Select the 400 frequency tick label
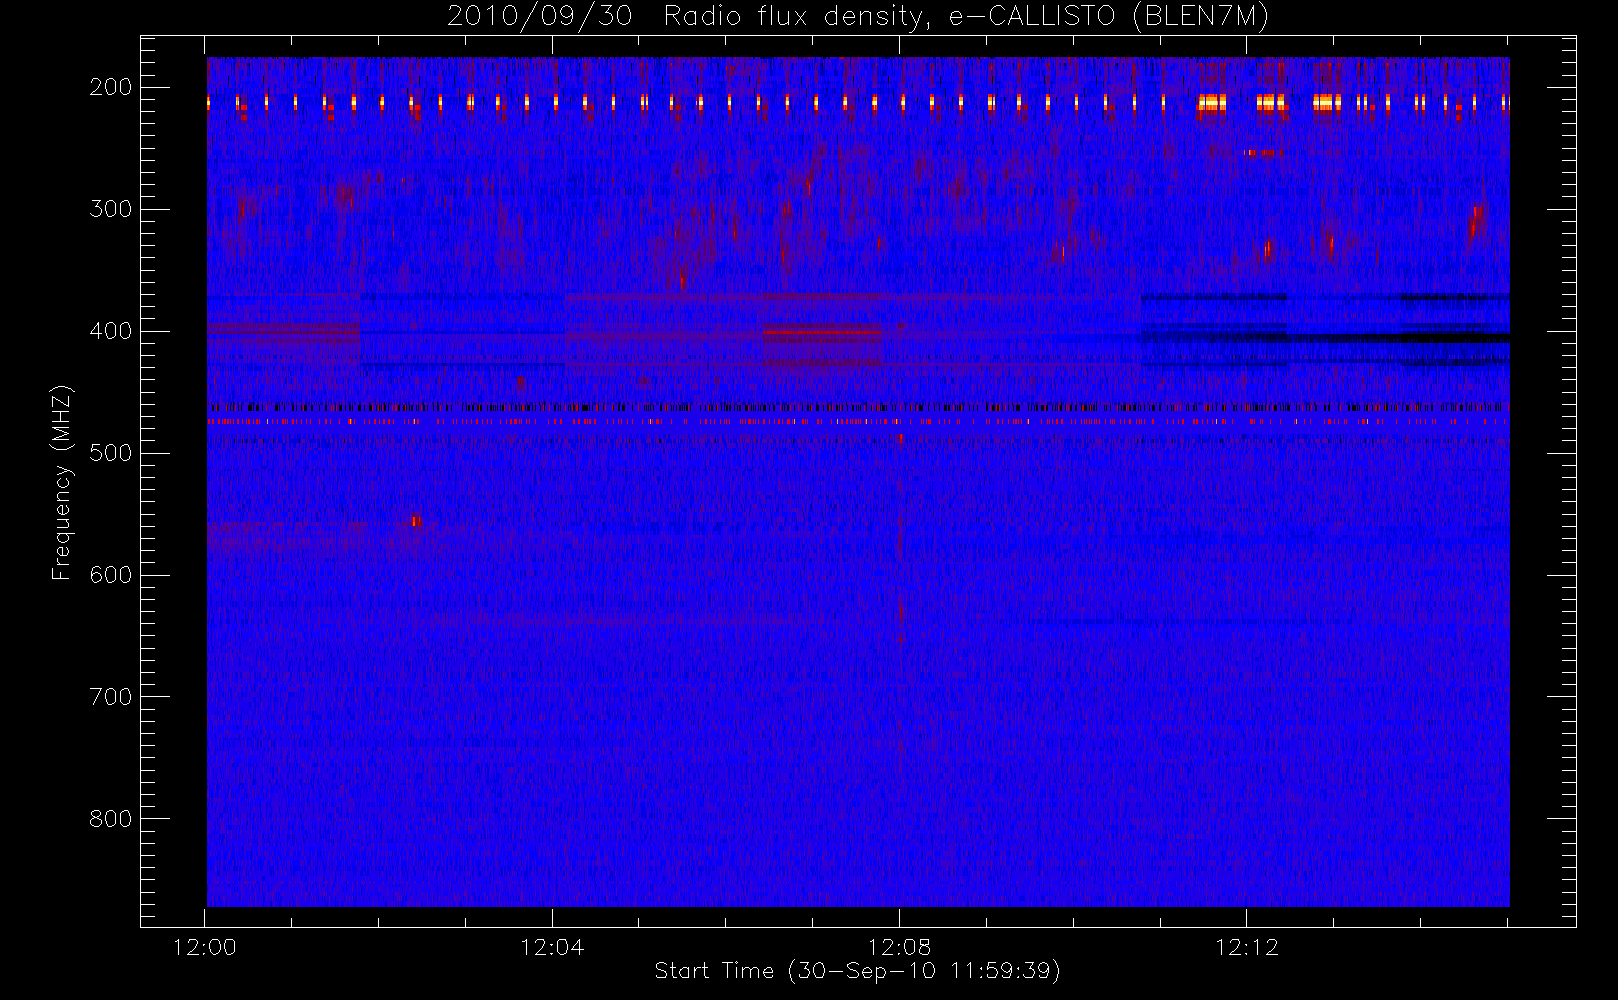This screenshot has height=1000, width=1618. point(111,331)
